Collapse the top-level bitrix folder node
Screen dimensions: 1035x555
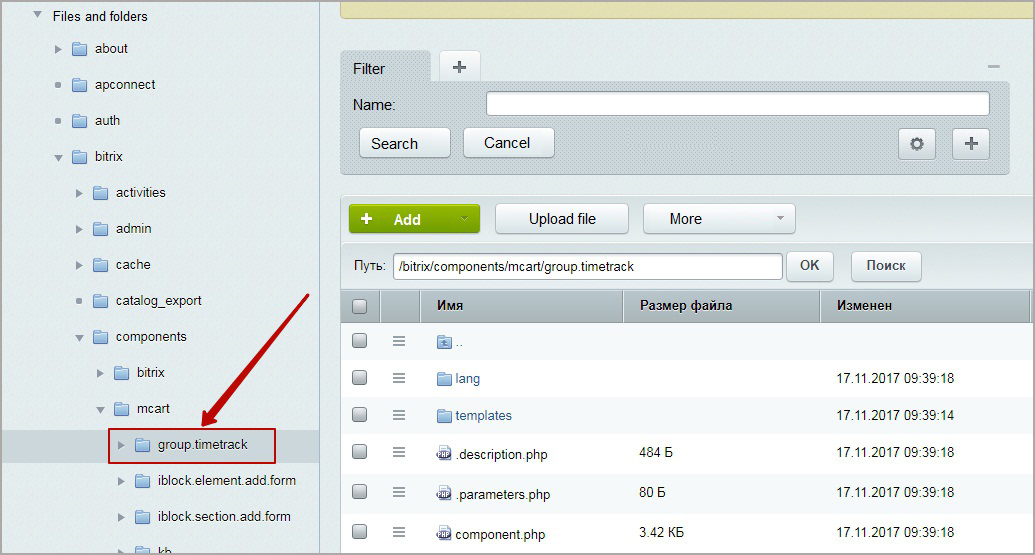(58, 158)
